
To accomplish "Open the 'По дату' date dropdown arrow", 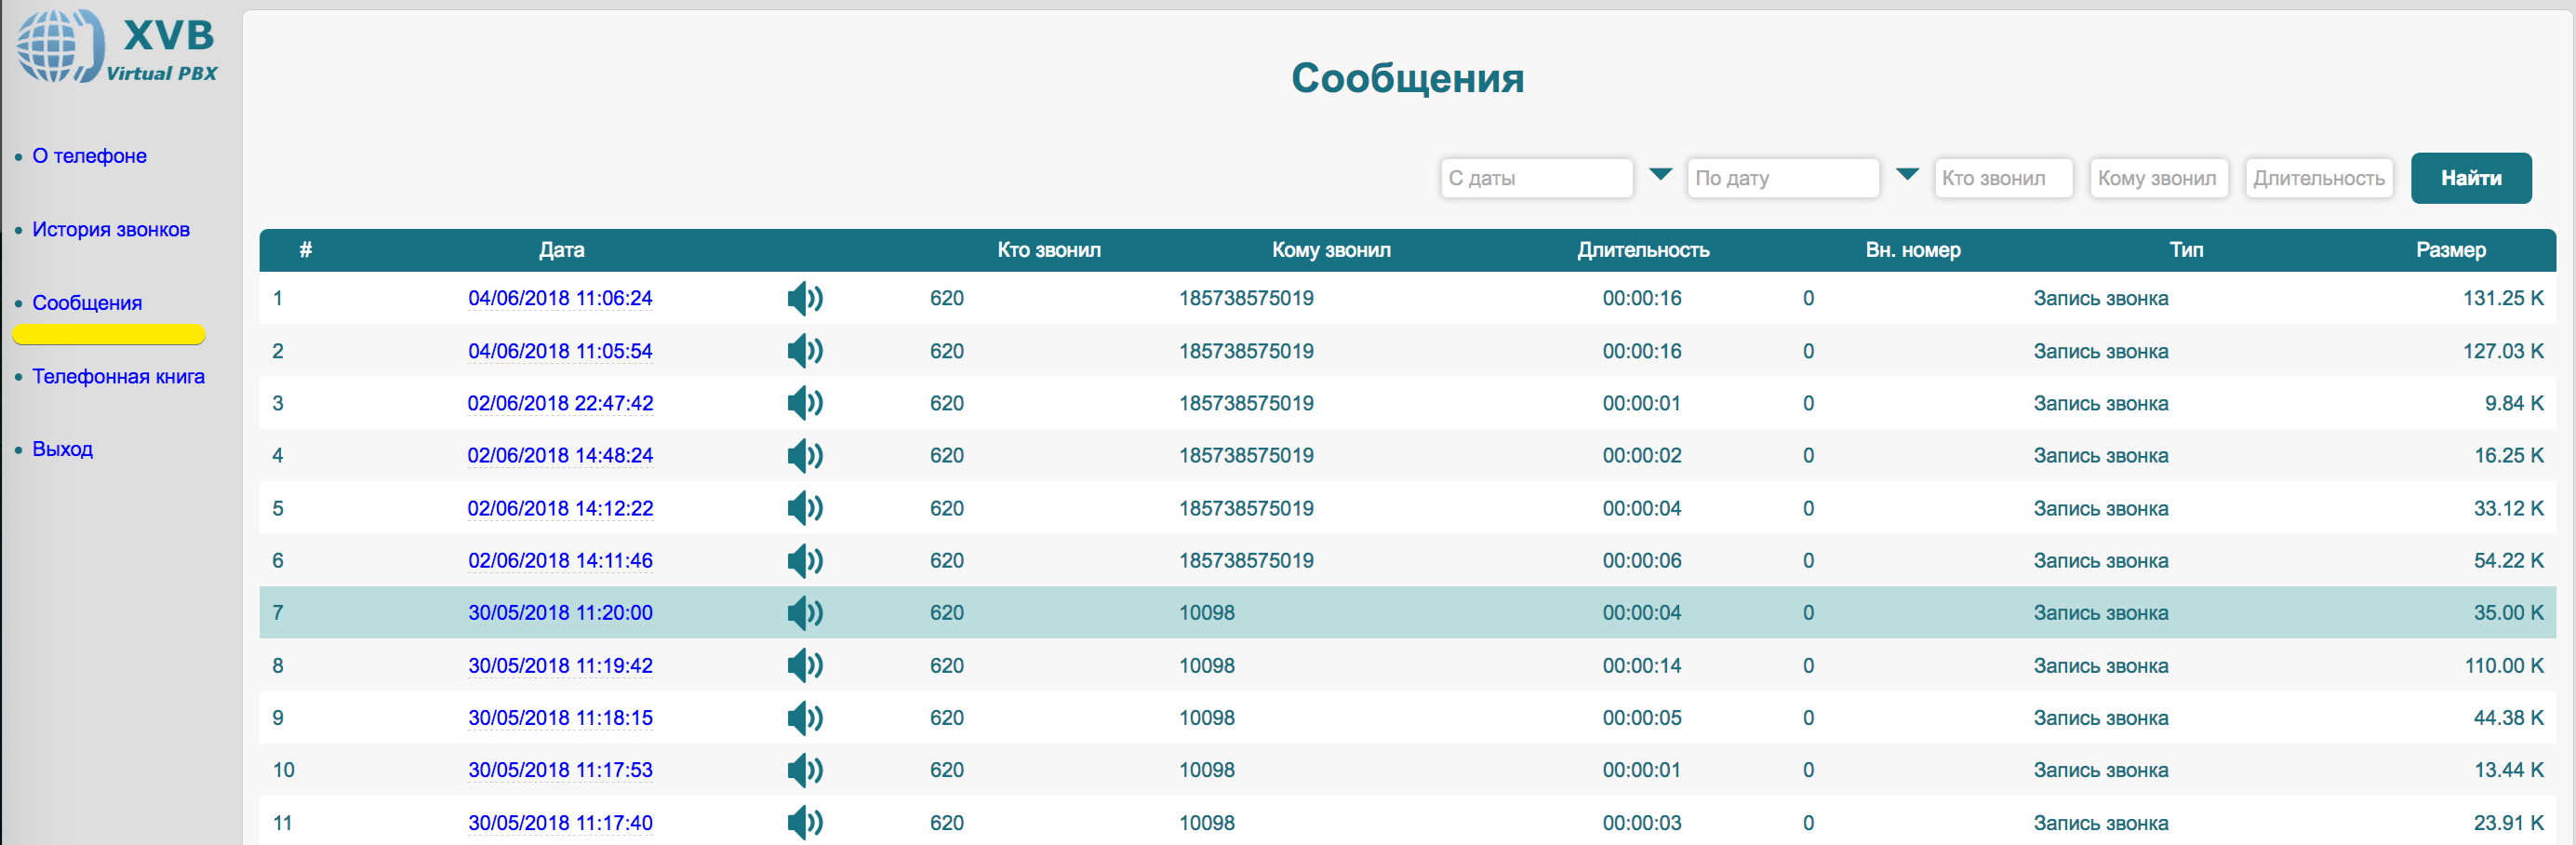I will click(1907, 175).
